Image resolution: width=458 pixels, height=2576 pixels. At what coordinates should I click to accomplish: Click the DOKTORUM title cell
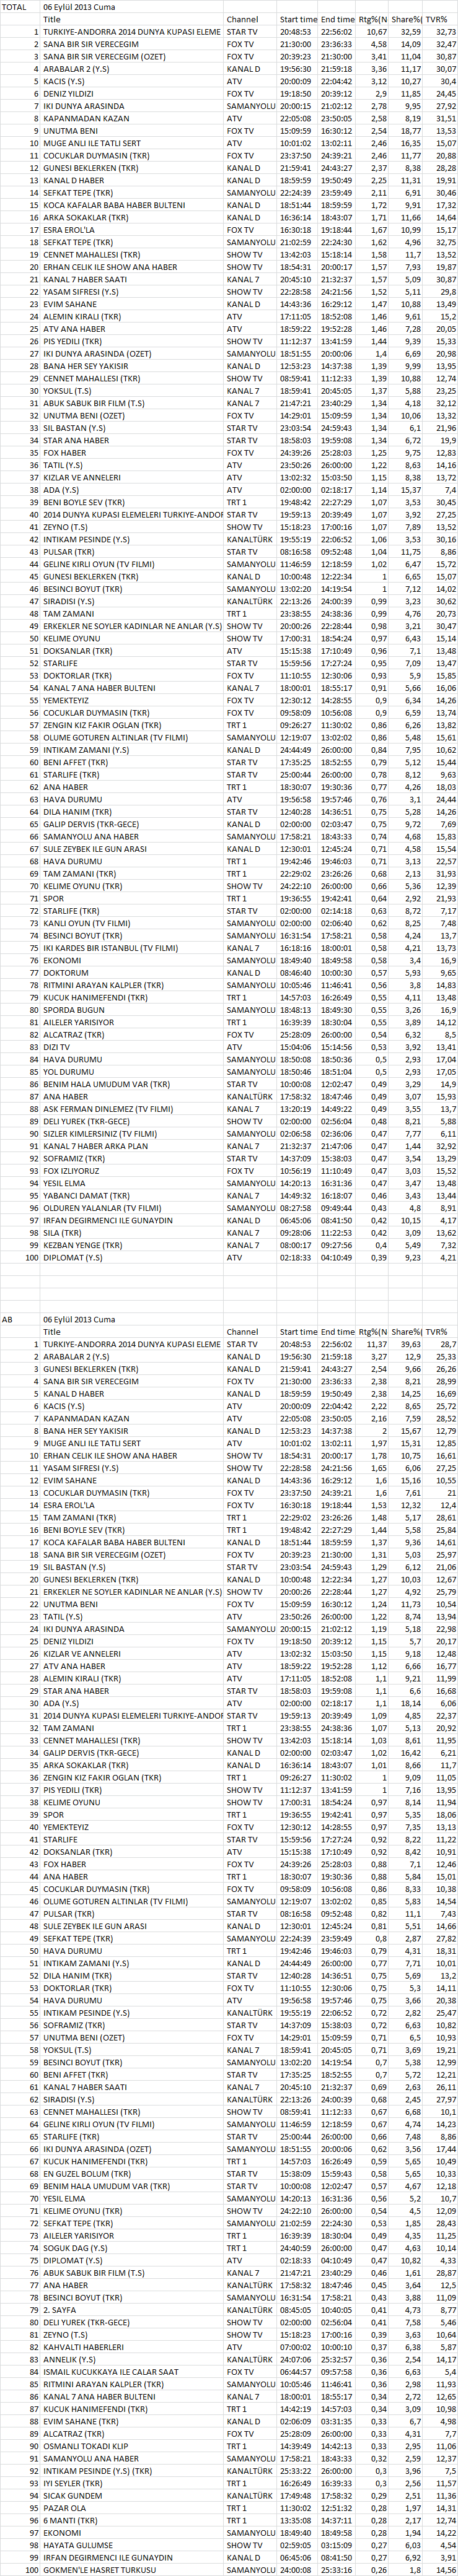coord(66,973)
